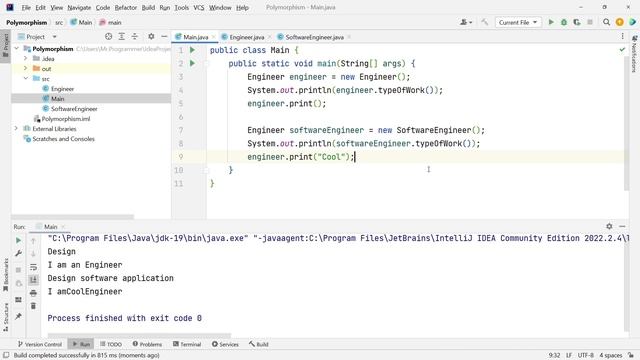
Task: Collapse the Polymorphism root folder
Action: (17, 49)
